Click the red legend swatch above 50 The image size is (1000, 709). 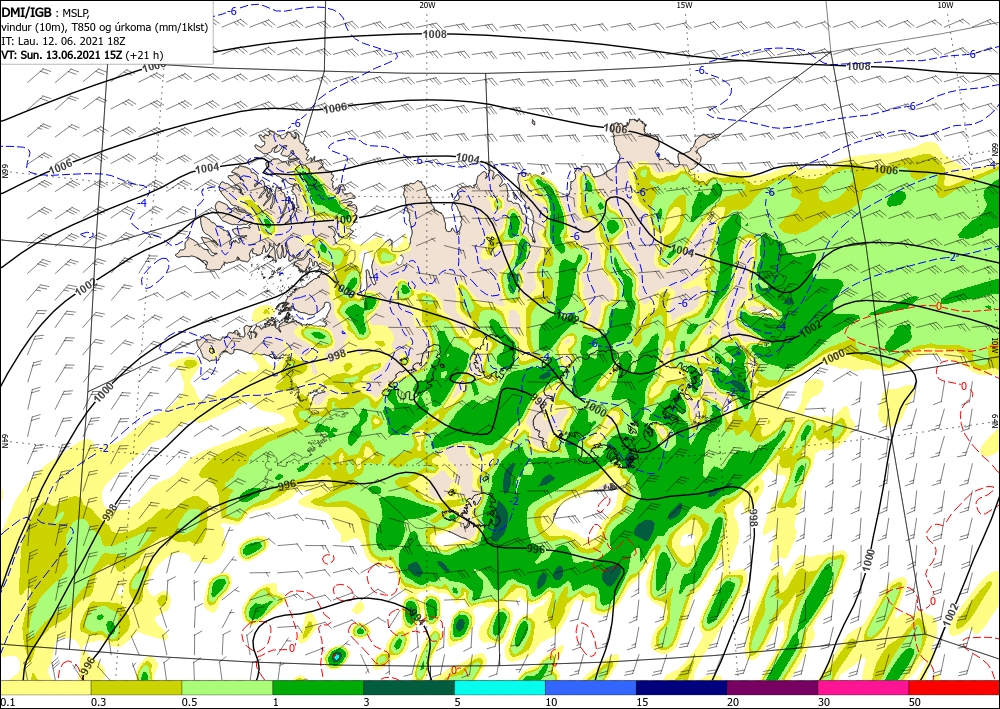954,687
